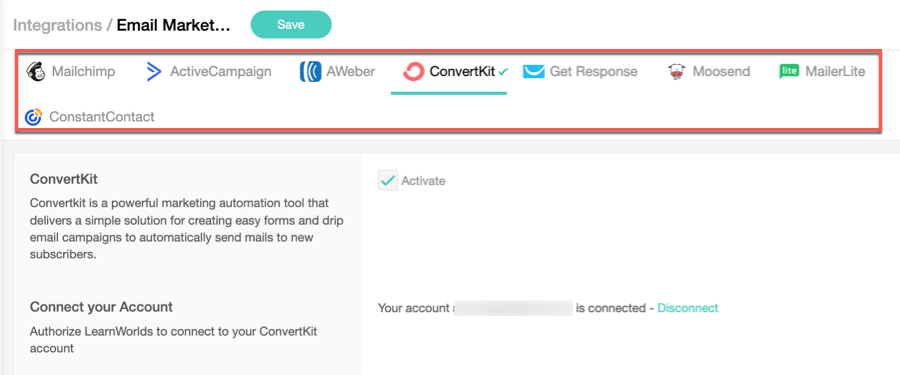
Task: Click the ActiveCampaign blue arrow icon
Action: coord(154,72)
